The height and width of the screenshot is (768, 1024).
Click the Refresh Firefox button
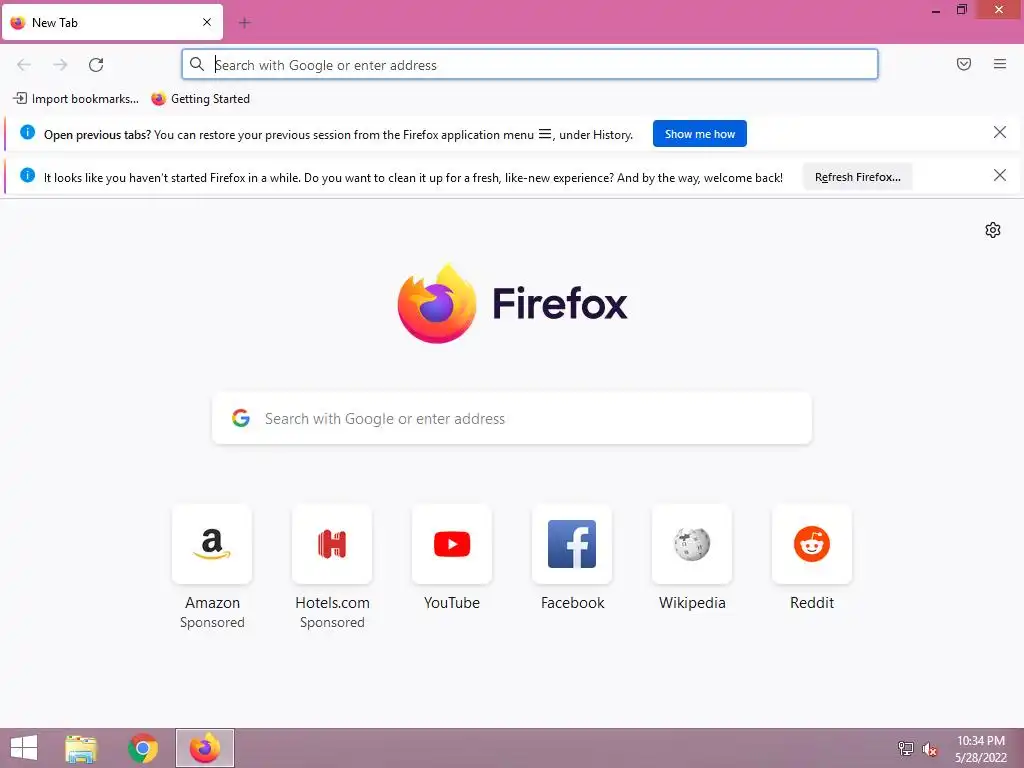click(x=857, y=177)
